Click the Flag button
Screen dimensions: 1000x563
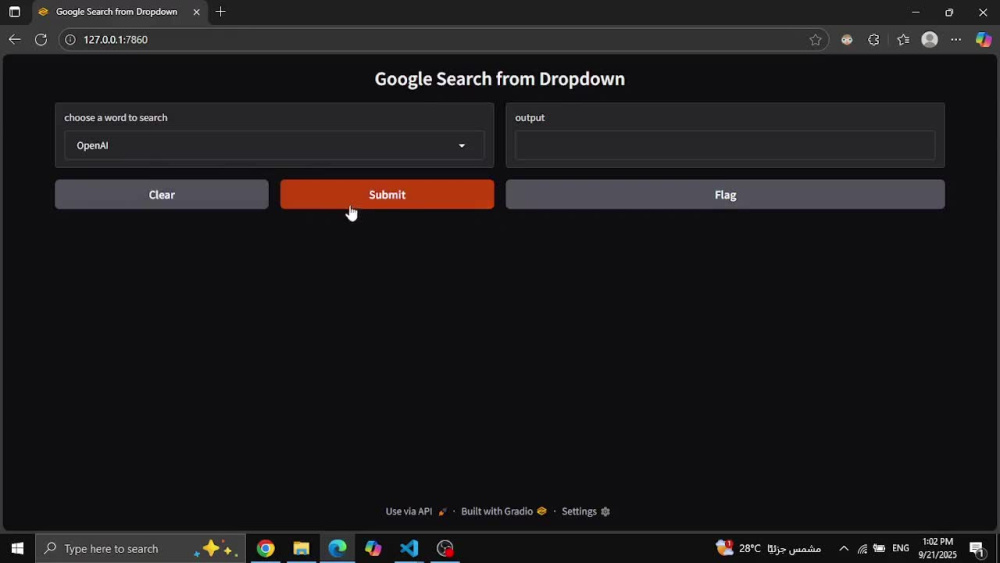[x=725, y=194]
